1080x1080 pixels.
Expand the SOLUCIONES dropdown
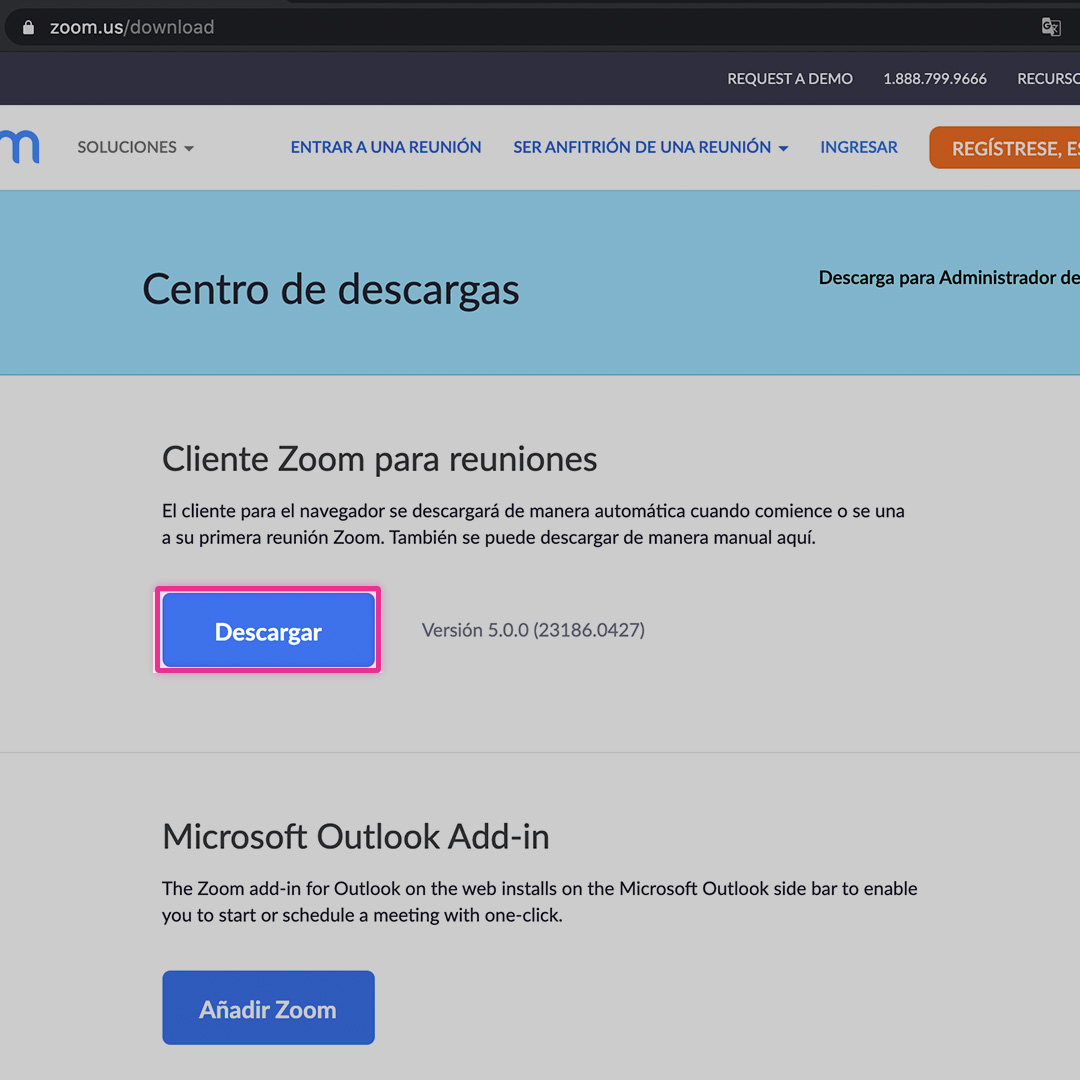(136, 147)
